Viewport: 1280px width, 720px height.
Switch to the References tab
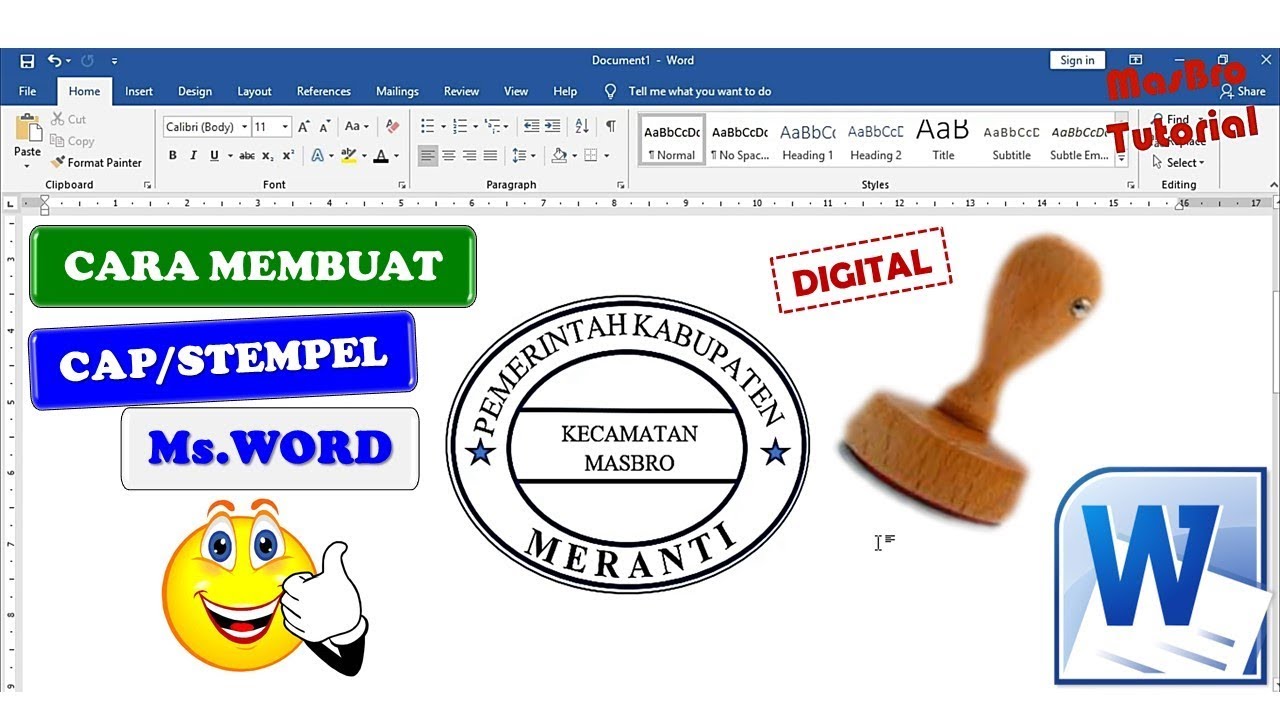[324, 91]
